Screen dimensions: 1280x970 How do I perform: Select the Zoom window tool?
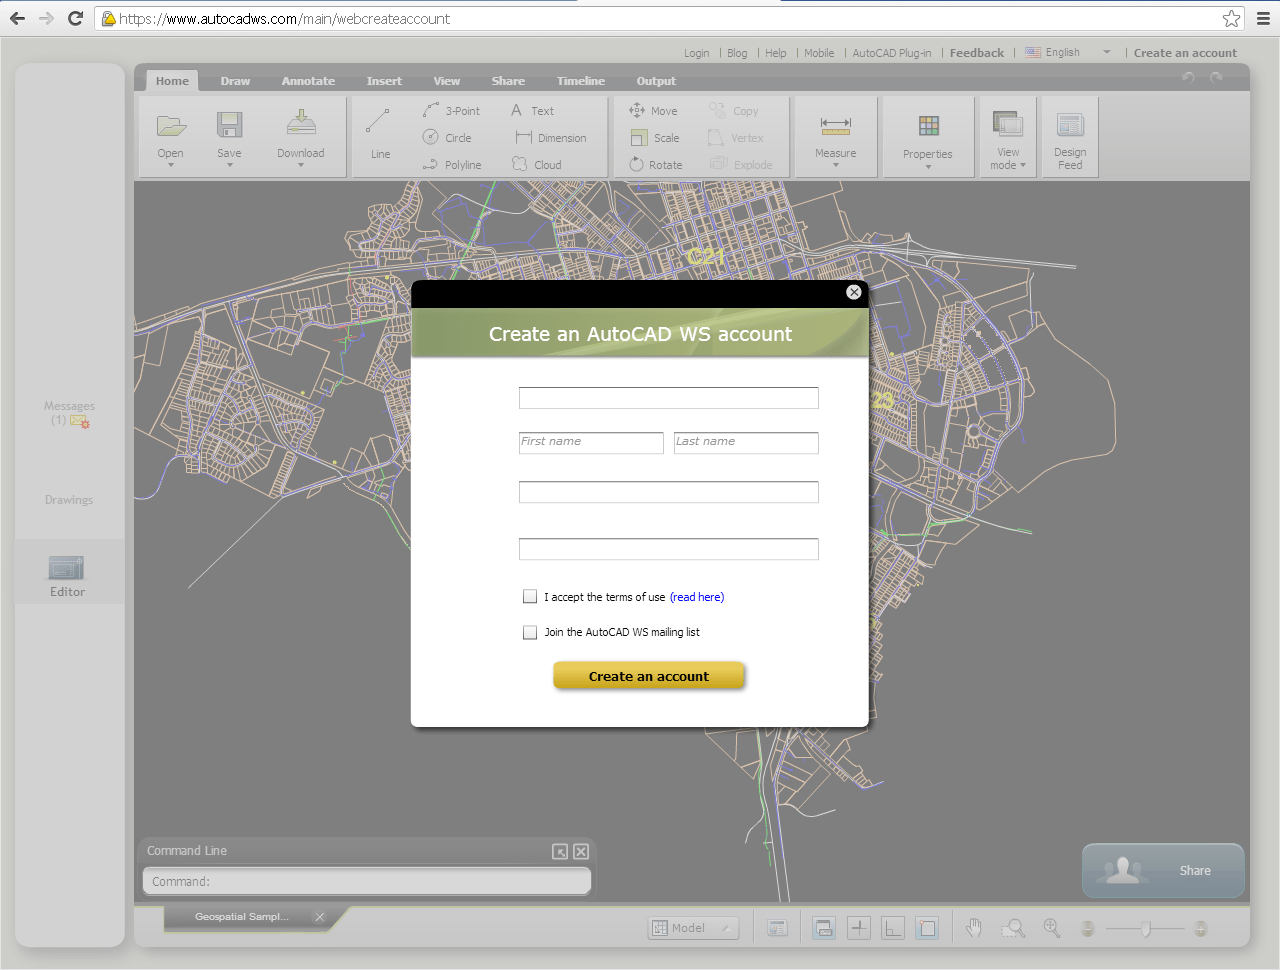click(1013, 928)
